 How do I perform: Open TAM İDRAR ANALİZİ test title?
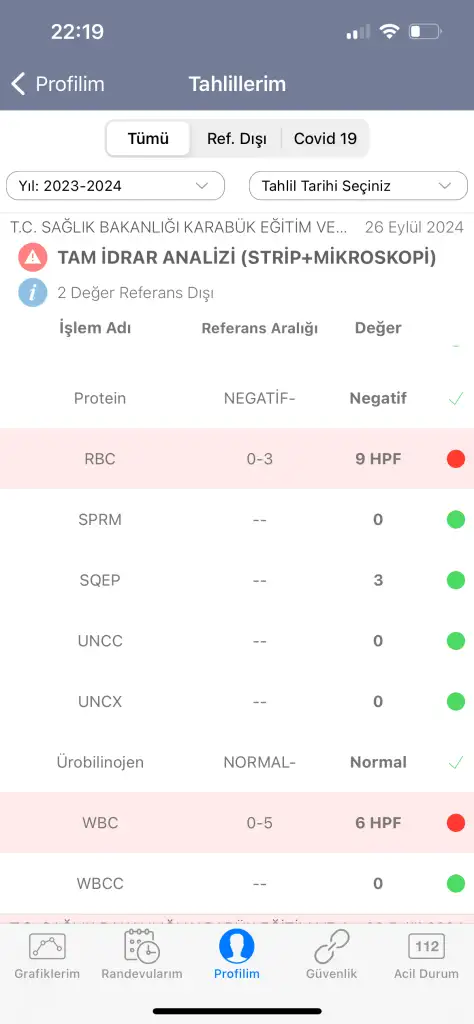tap(247, 257)
